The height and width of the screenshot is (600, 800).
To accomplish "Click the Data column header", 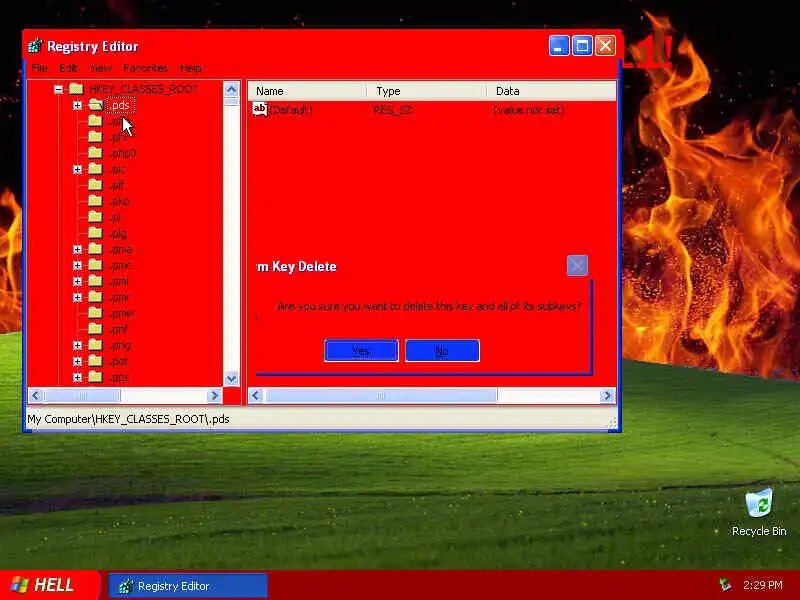I will [551, 91].
